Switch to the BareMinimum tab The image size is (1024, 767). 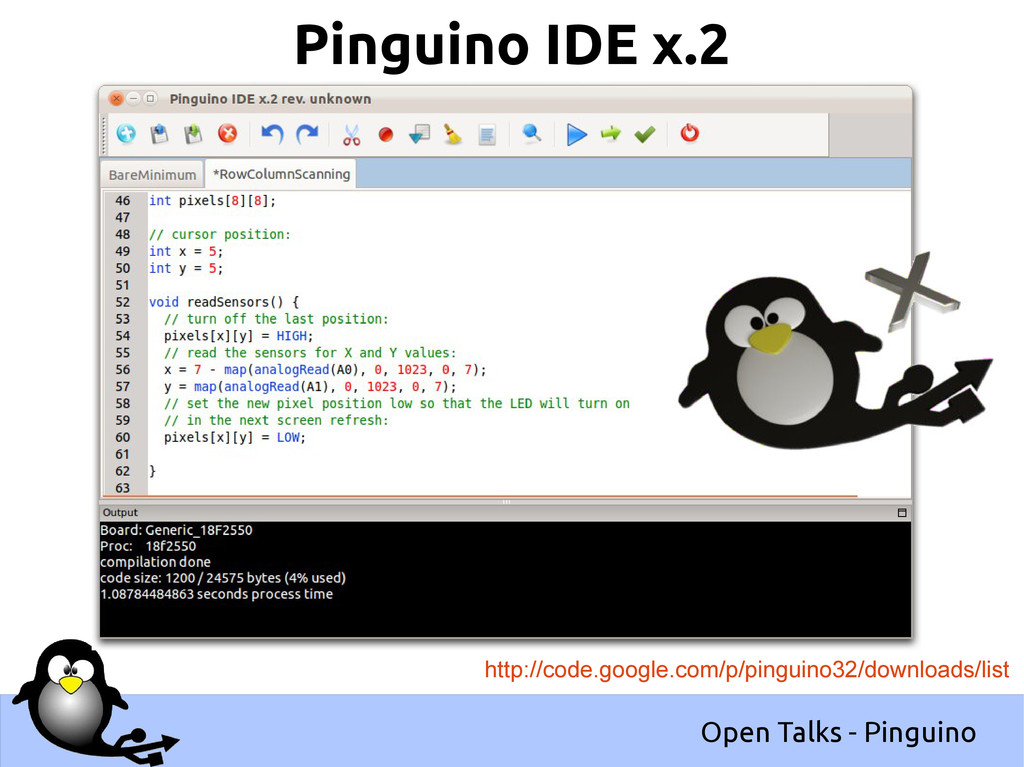[152, 174]
